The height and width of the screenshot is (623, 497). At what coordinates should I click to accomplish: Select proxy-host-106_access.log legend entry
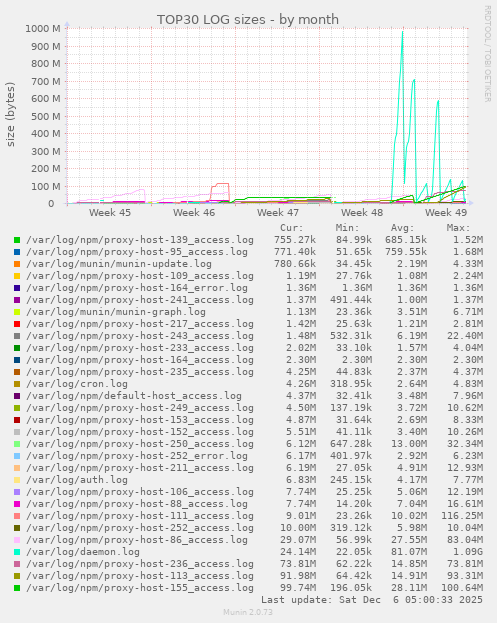(139, 492)
